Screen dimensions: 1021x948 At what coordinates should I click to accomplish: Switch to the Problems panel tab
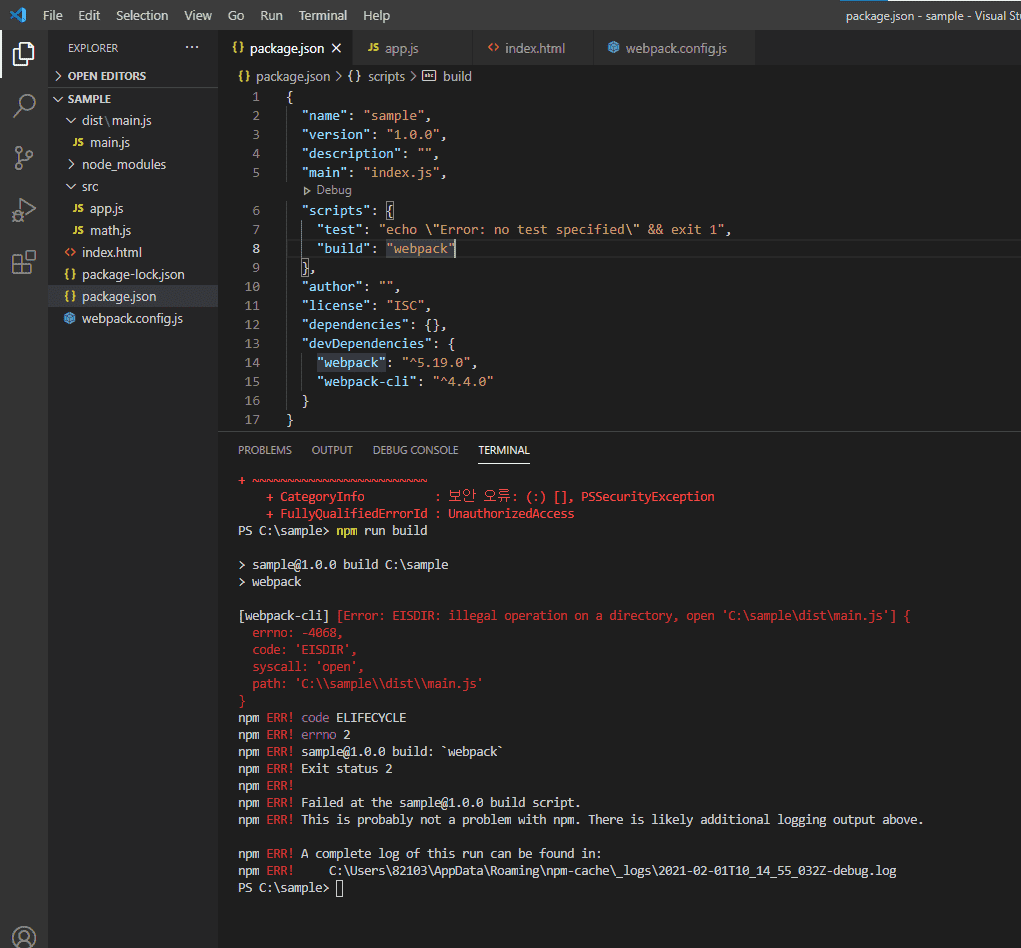tap(265, 450)
